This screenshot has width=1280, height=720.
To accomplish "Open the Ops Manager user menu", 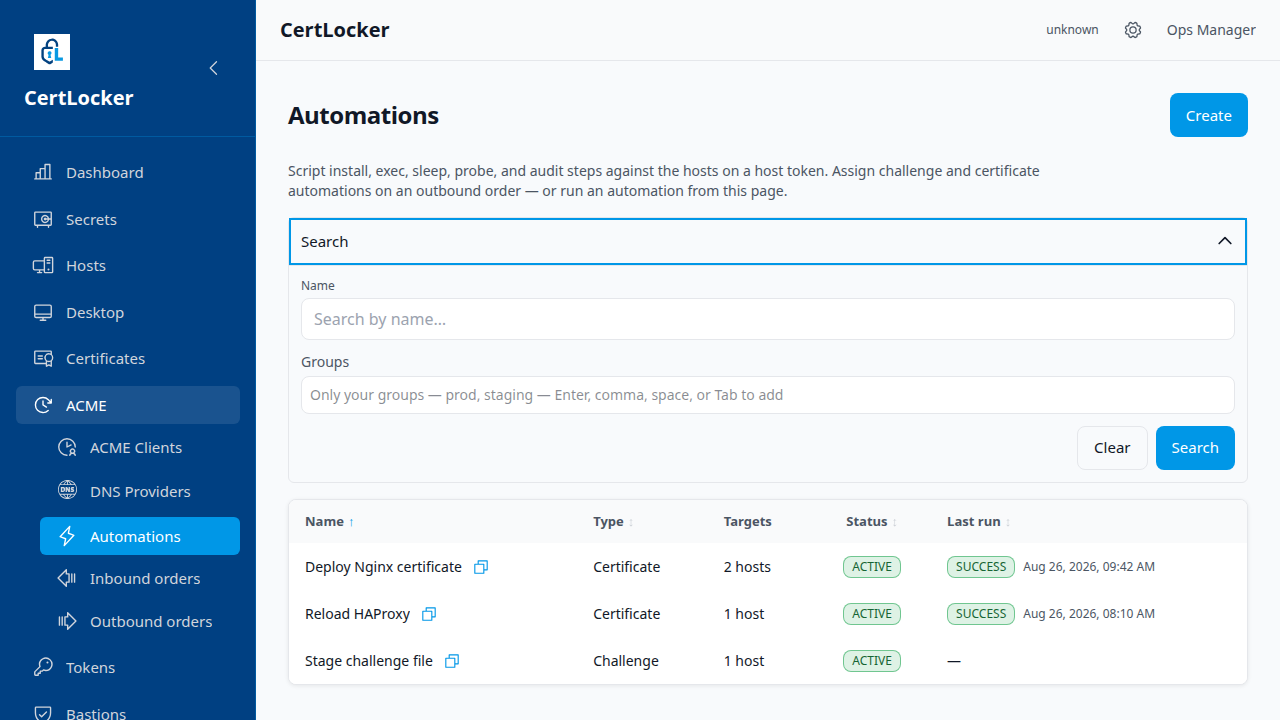I will point(1211,30).
